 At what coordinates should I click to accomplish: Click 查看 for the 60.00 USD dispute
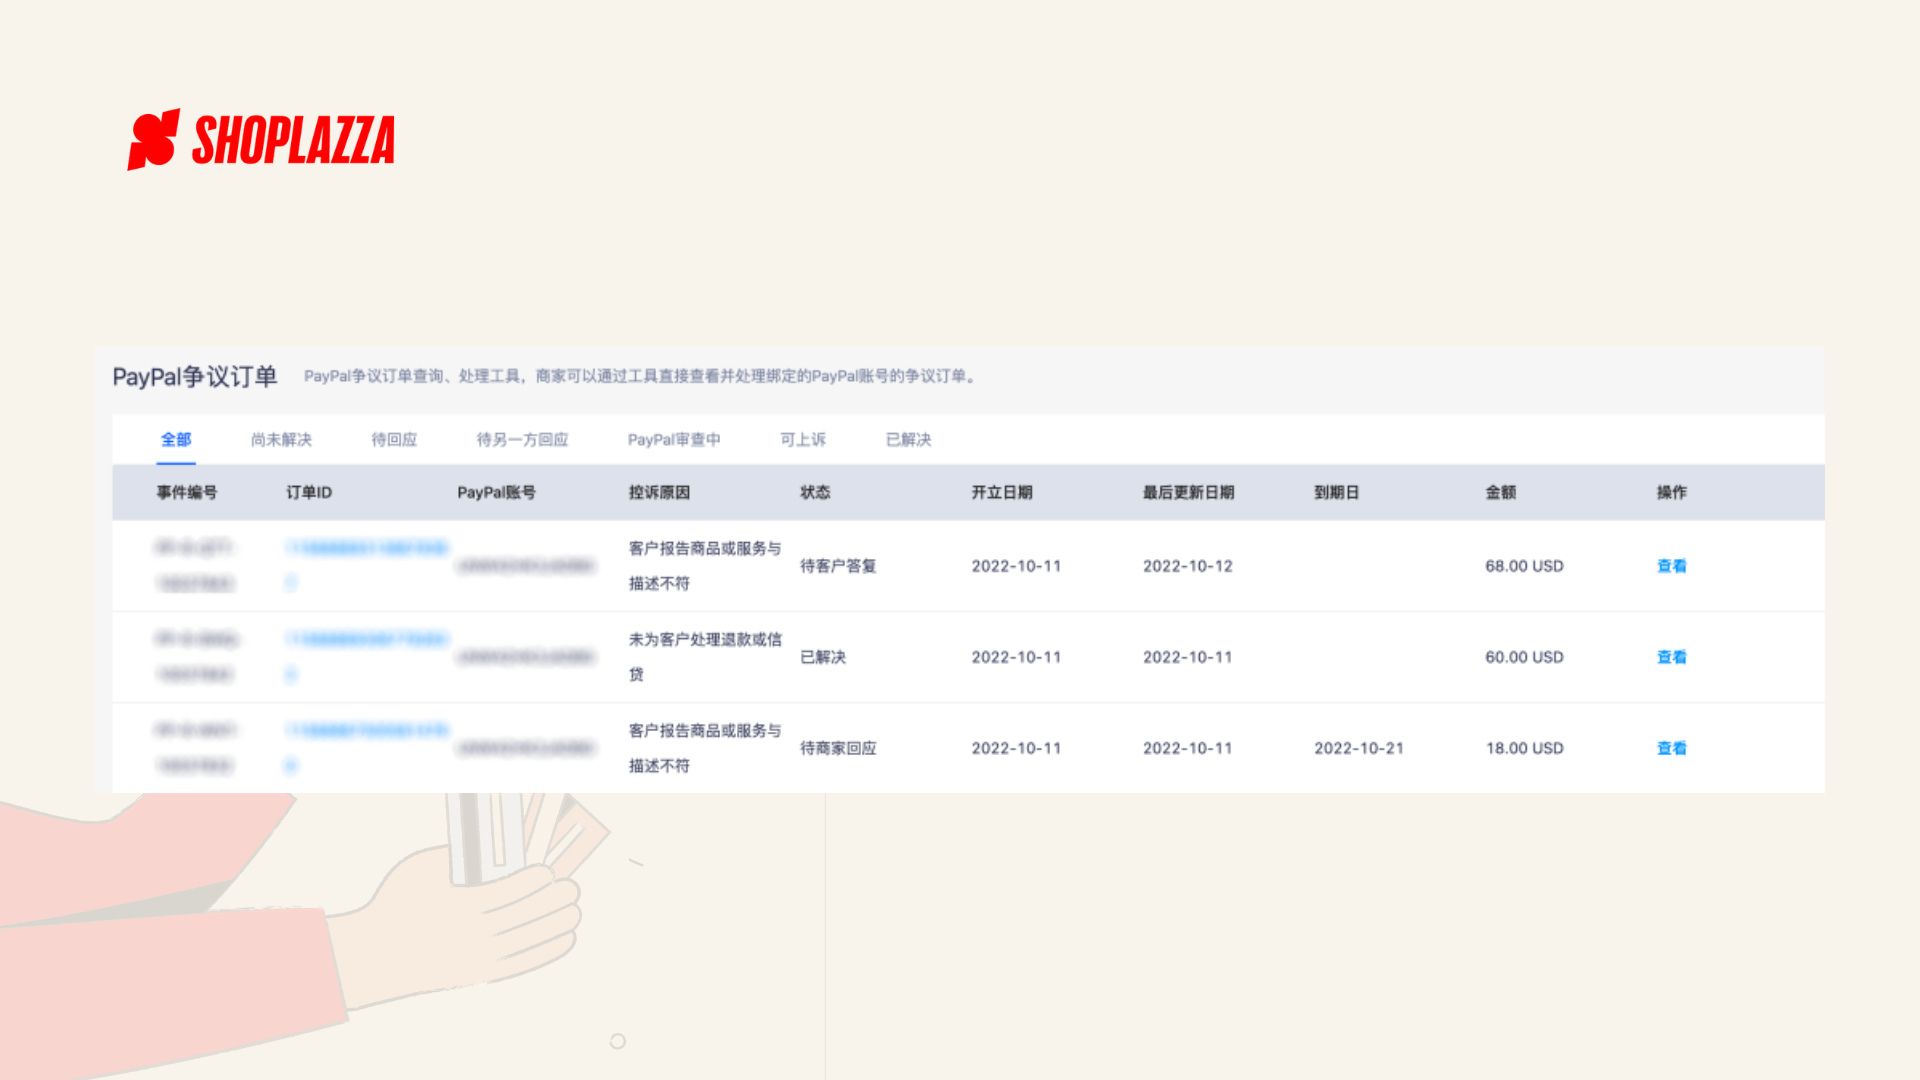[x=1671, y=657]
